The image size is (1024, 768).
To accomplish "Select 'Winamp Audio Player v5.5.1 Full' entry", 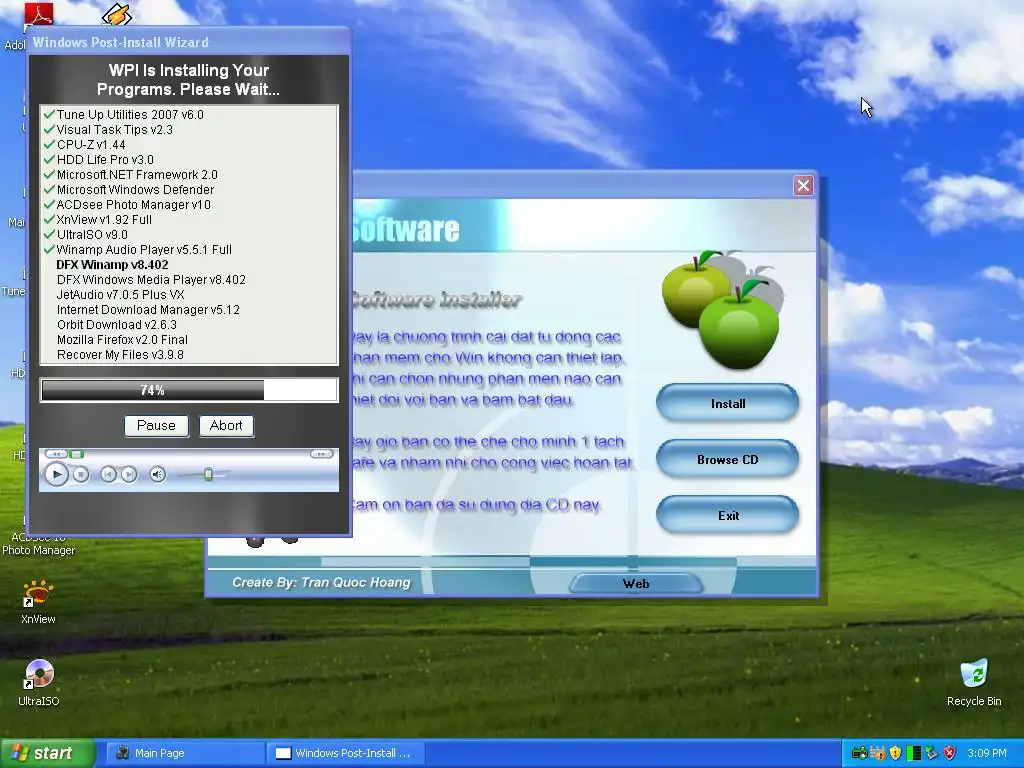I will pyautogui.click(x=144, y=249).
